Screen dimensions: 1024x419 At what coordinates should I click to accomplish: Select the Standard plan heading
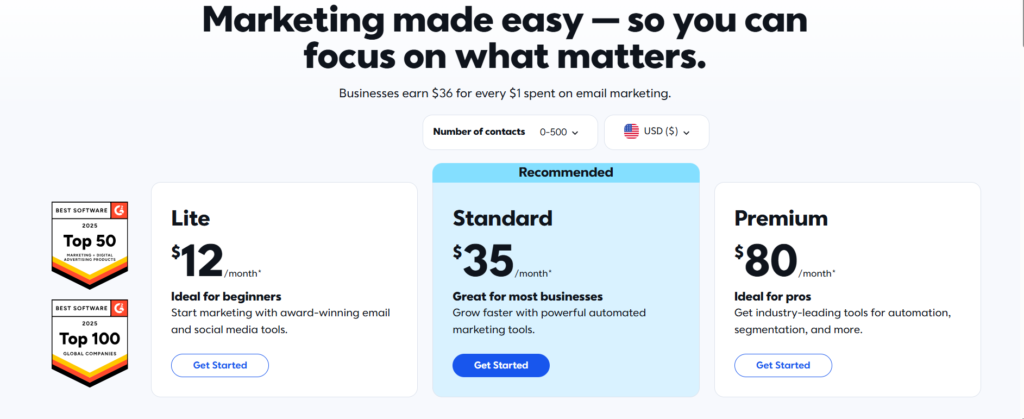(502, 218)
